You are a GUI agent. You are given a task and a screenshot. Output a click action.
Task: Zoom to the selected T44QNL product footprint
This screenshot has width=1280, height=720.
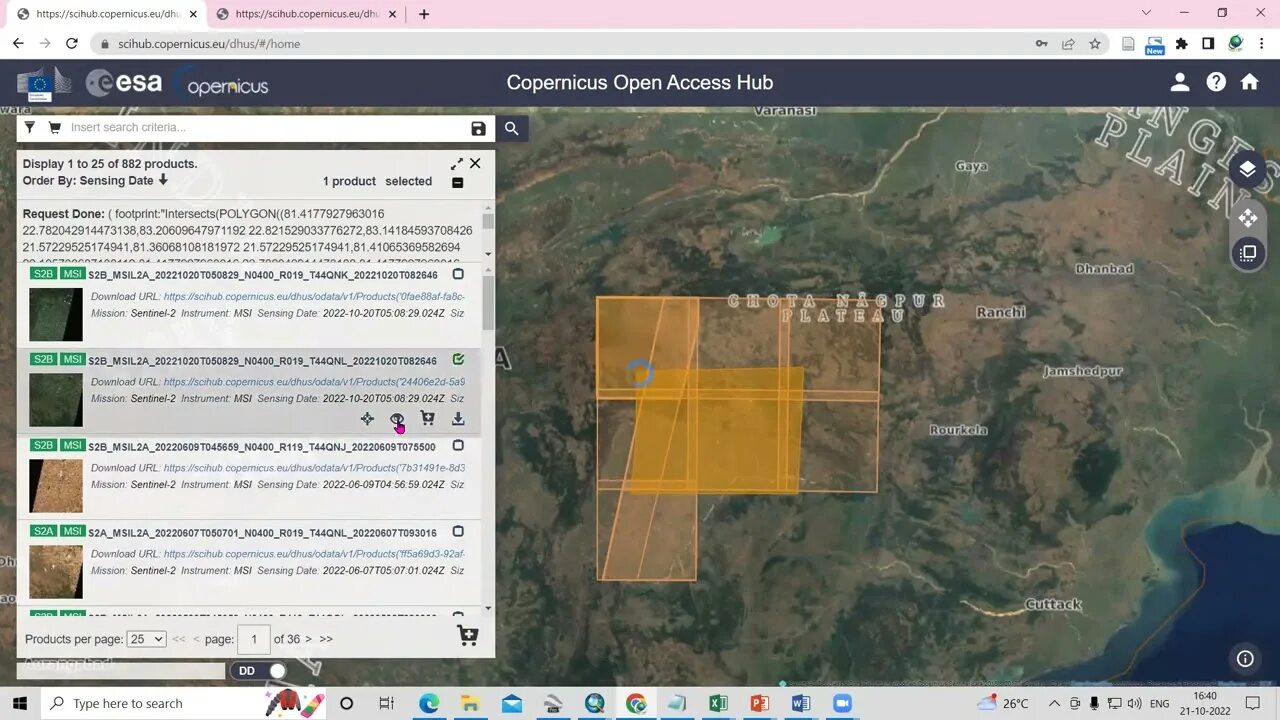pyautogui.click(x=367, y=419)
